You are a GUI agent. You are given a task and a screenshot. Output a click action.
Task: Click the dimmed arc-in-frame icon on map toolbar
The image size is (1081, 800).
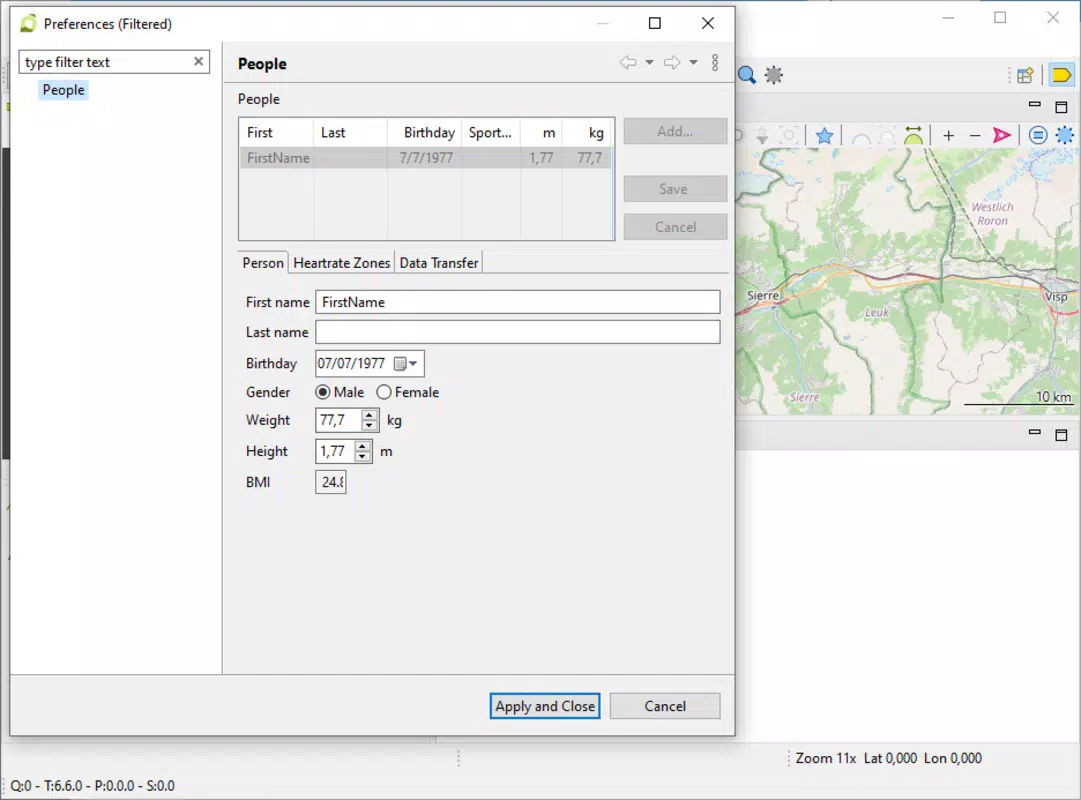(887, 135)
